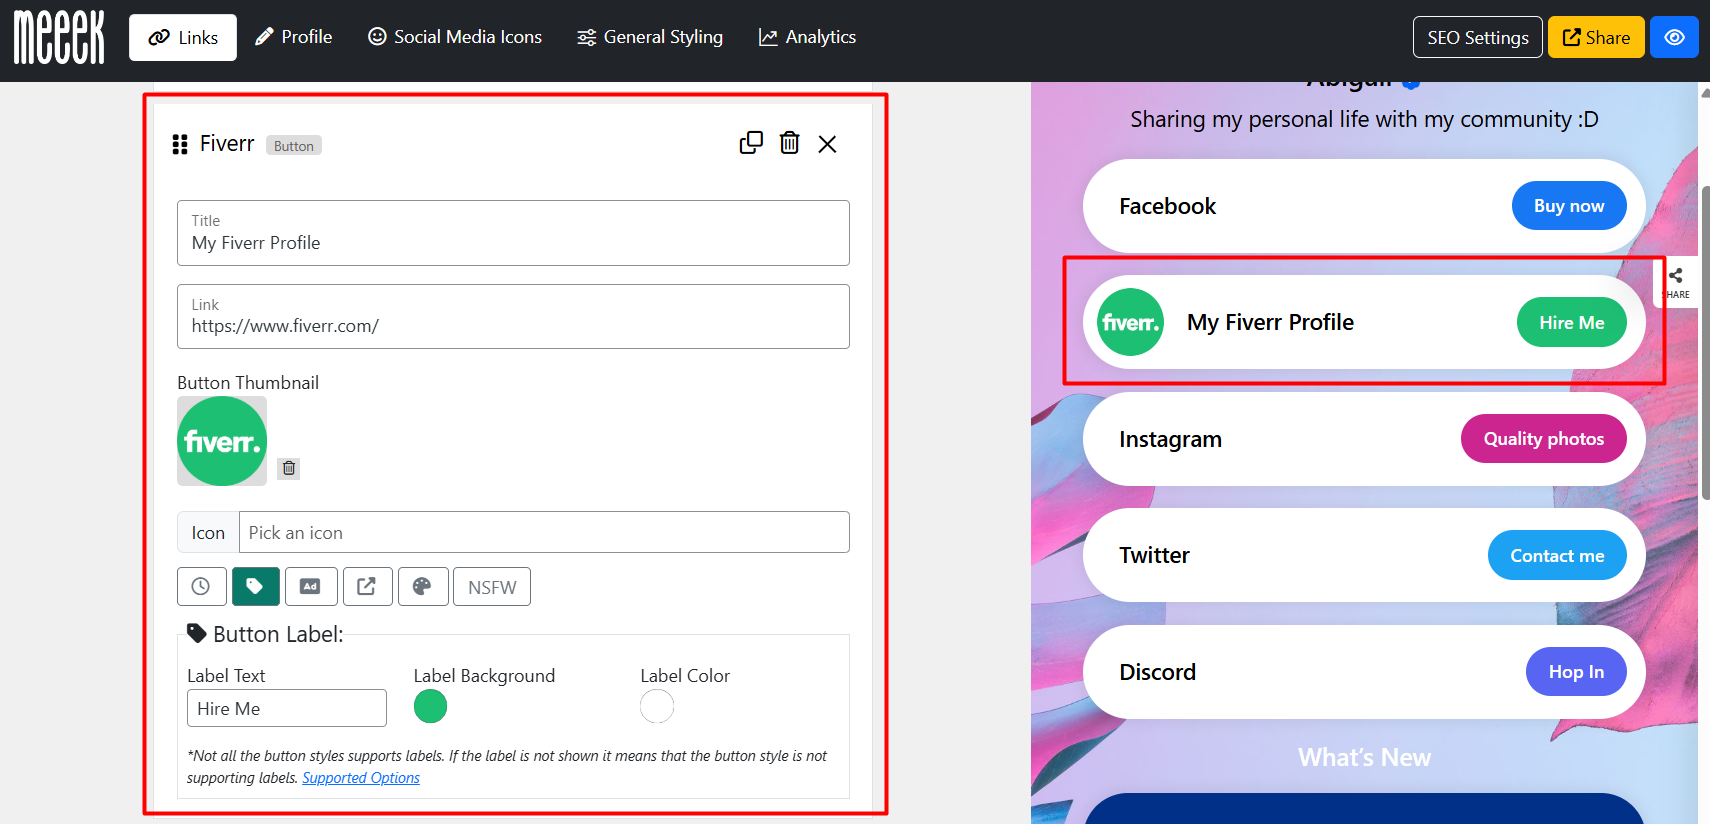Grab the Fiverr block drag handle

point(180,144)
